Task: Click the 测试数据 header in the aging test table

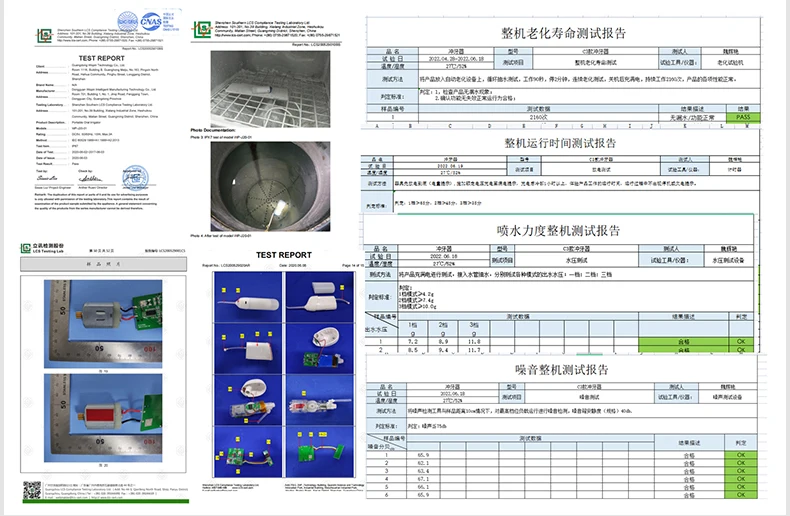Action: (x=538, y=108)
